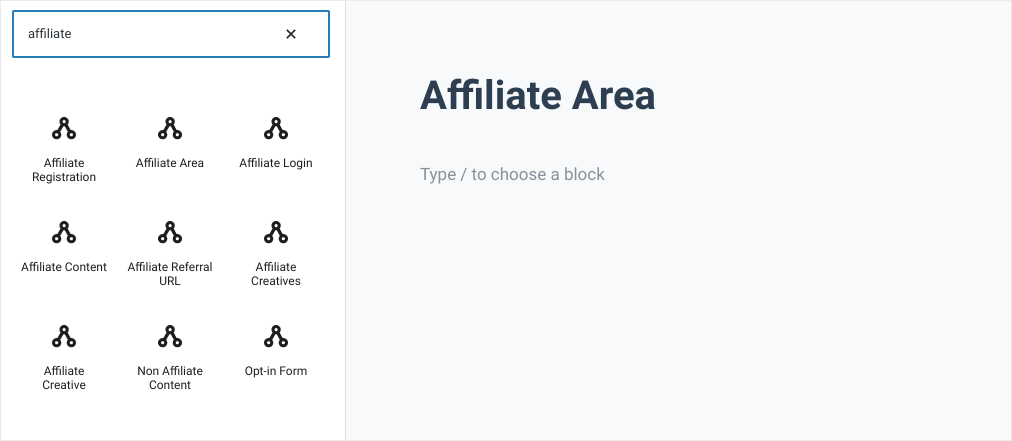Choose the Affiliate Content block icon
Screen dimensions: 1012x441
64,232
